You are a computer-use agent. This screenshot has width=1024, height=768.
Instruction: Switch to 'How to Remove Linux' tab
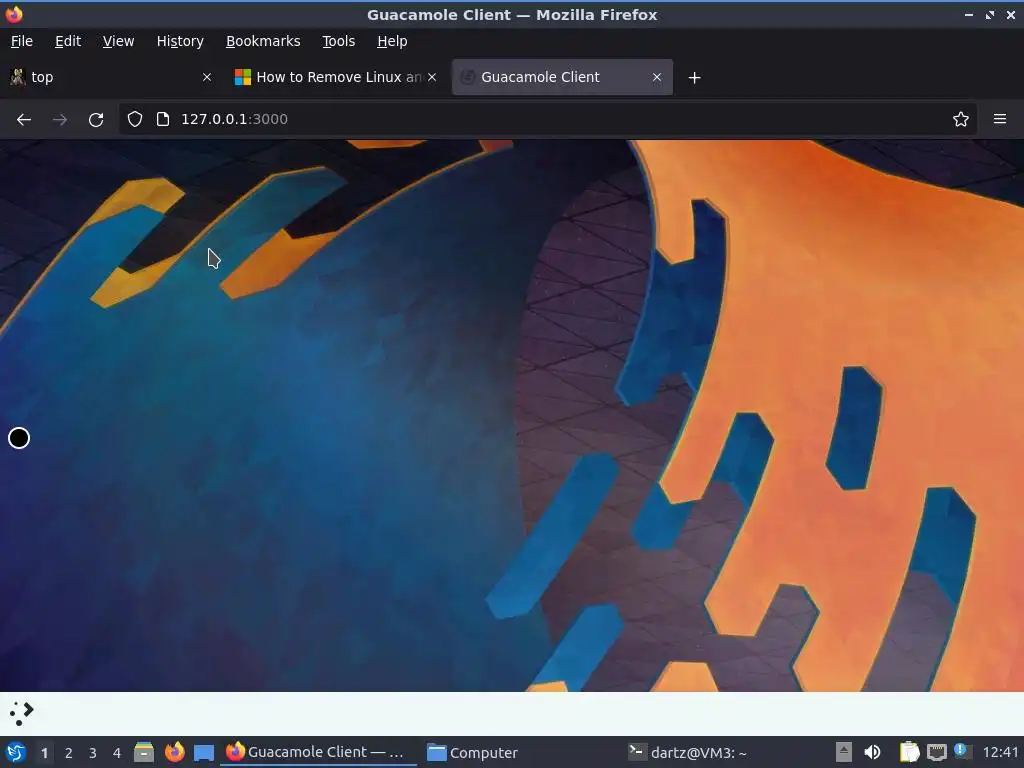334,77
